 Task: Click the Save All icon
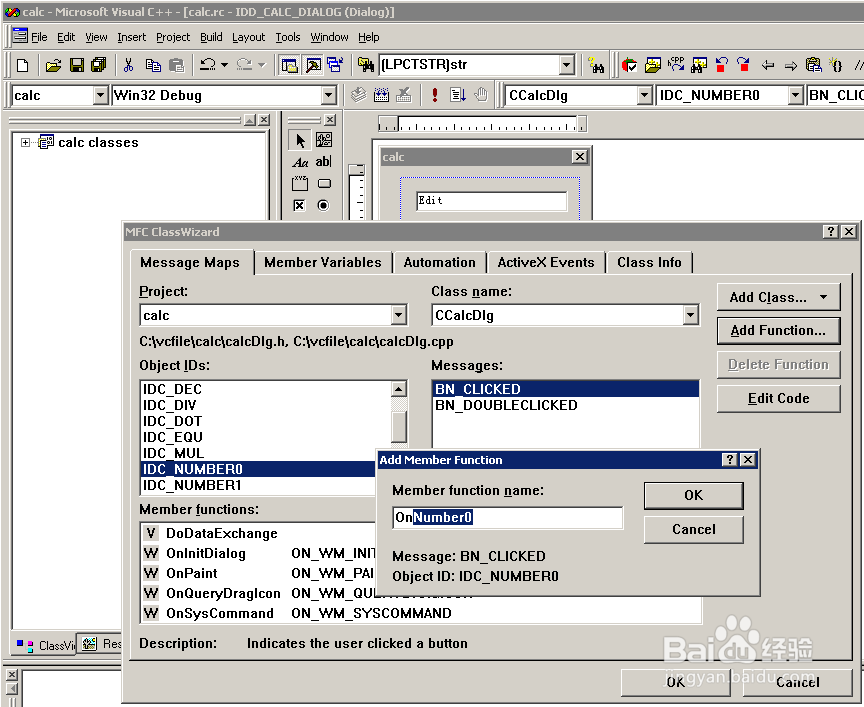pos(99,65)
